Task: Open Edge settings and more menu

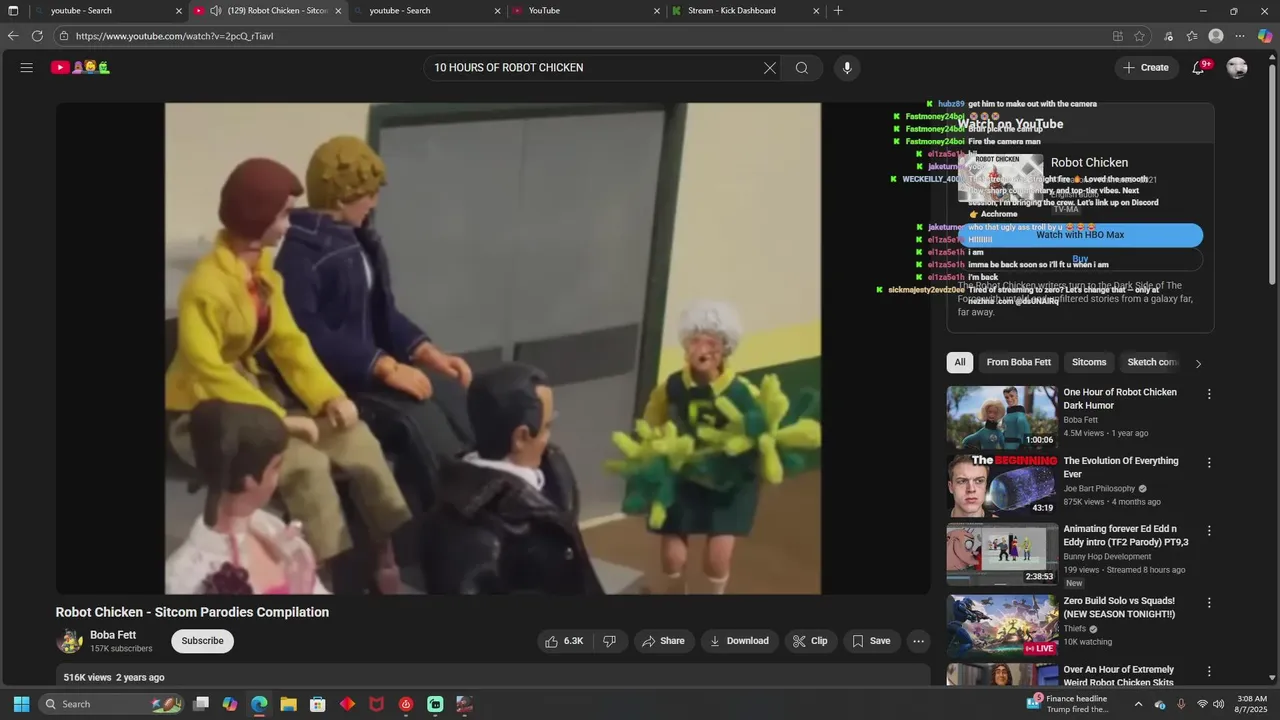Action: (1240, 36)
